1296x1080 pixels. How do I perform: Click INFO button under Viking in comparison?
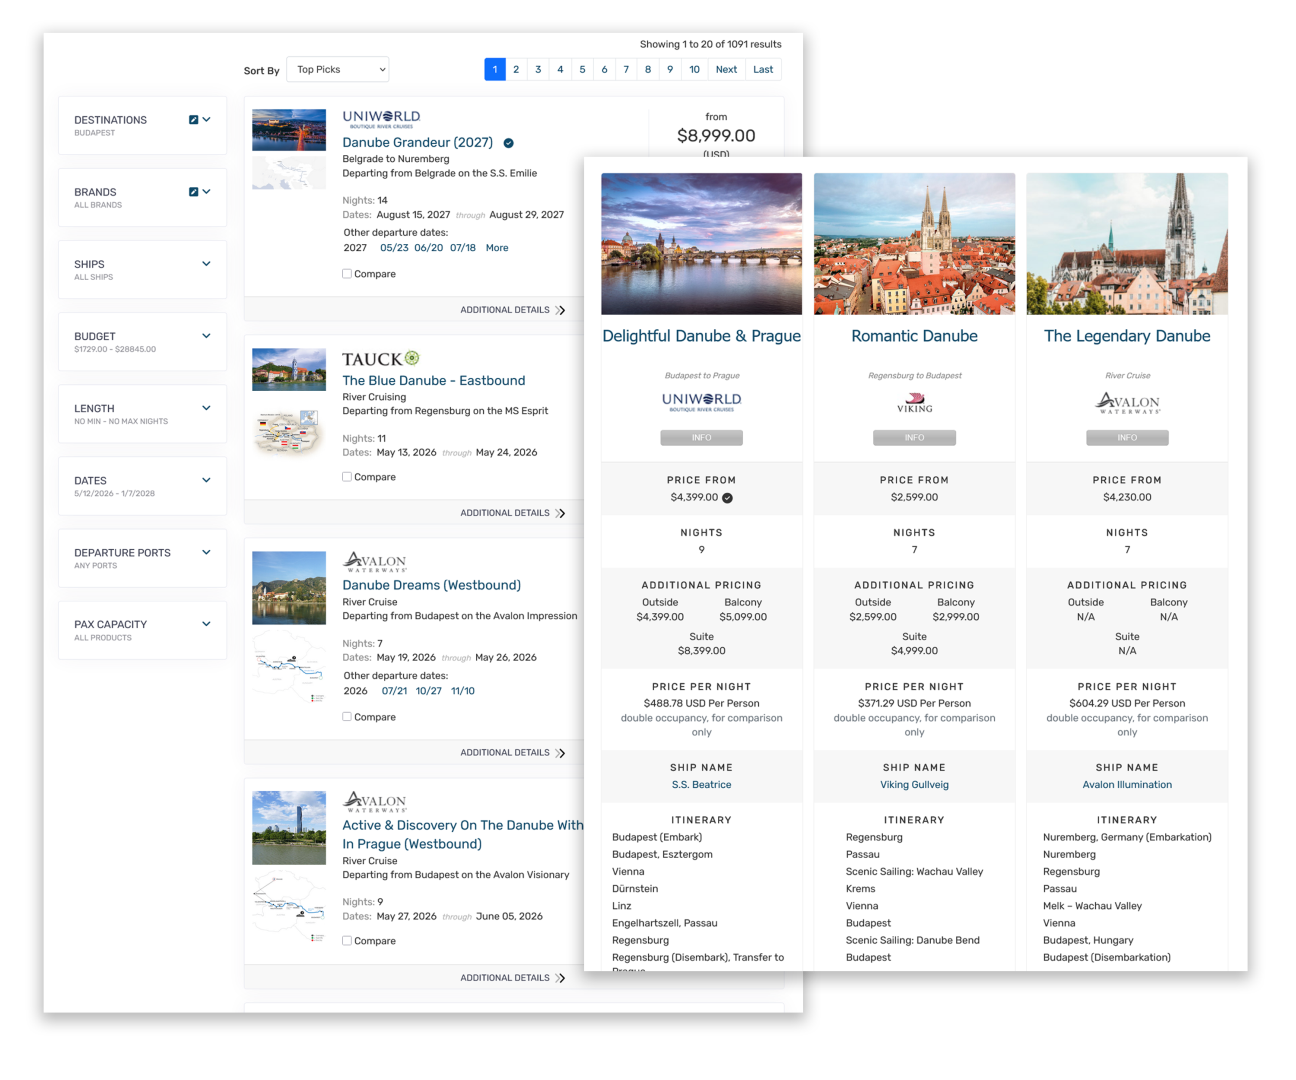pyautogui.click(x=914, y=438)
